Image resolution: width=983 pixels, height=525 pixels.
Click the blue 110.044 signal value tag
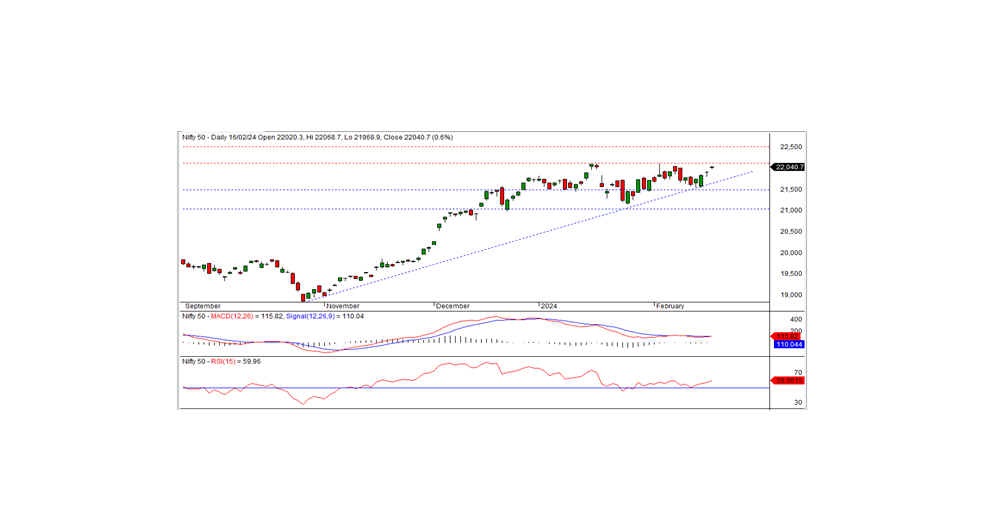coord(788,343)
